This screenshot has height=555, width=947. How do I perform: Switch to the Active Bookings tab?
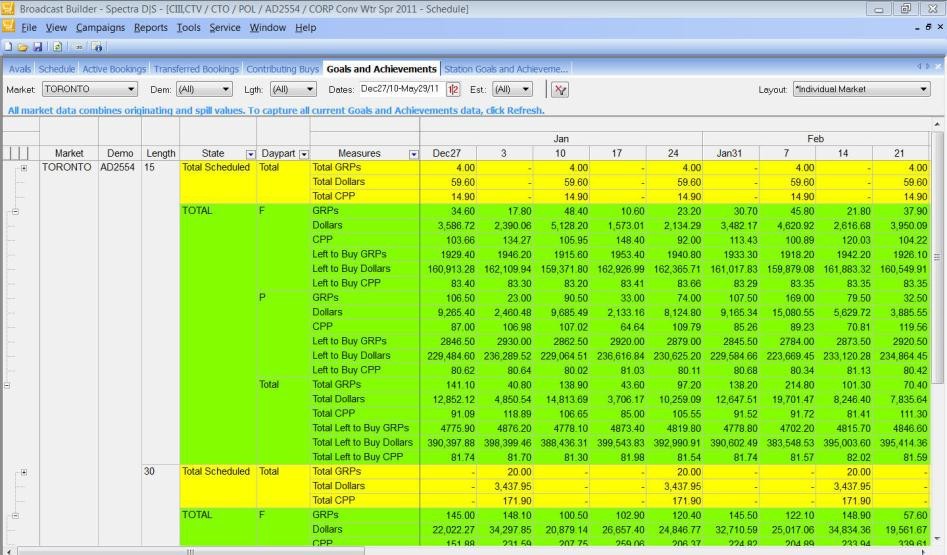[x=114, y=69]
